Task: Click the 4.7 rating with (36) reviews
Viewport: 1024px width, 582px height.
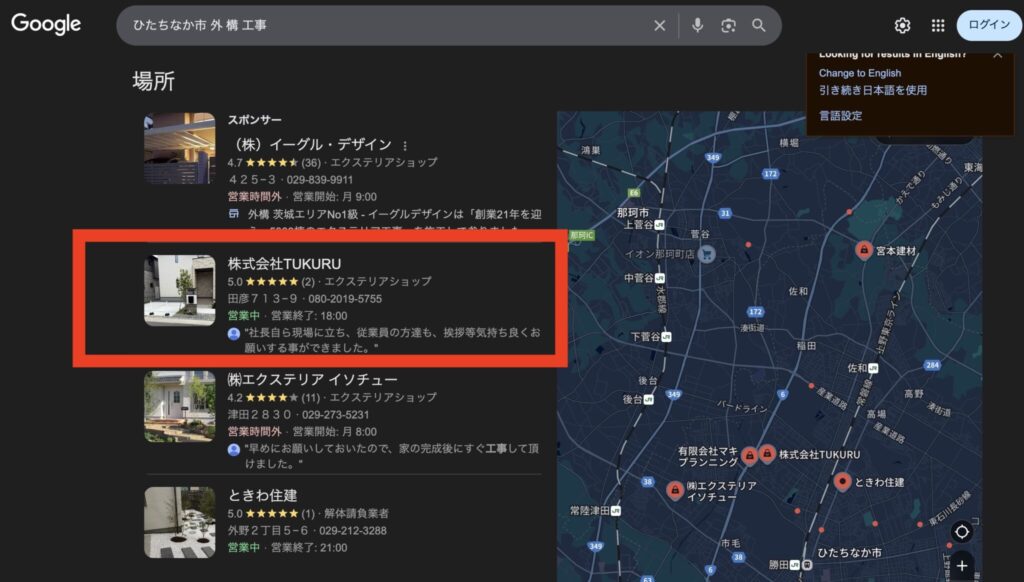Action: point(274,163)
